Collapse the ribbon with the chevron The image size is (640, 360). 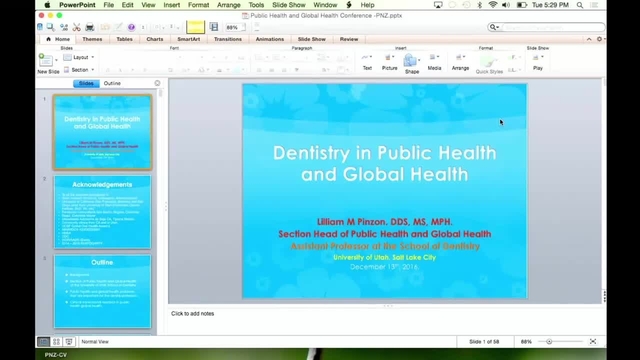589,39
